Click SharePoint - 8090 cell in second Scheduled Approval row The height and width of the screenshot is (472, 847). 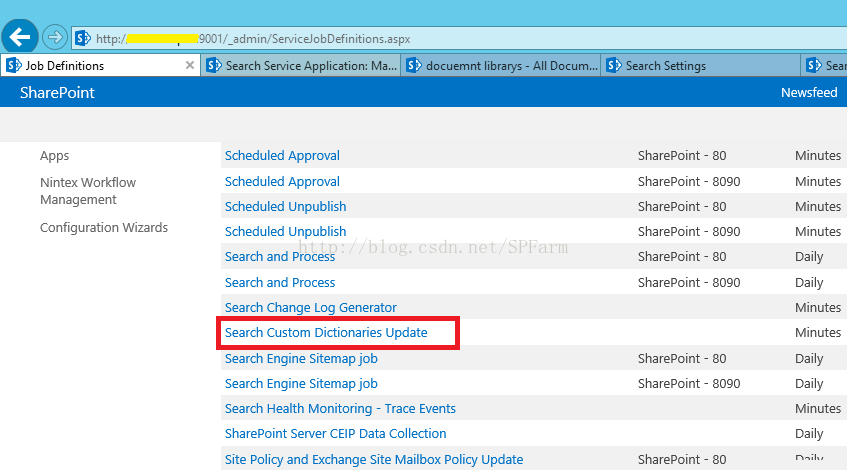coord(689,181)
